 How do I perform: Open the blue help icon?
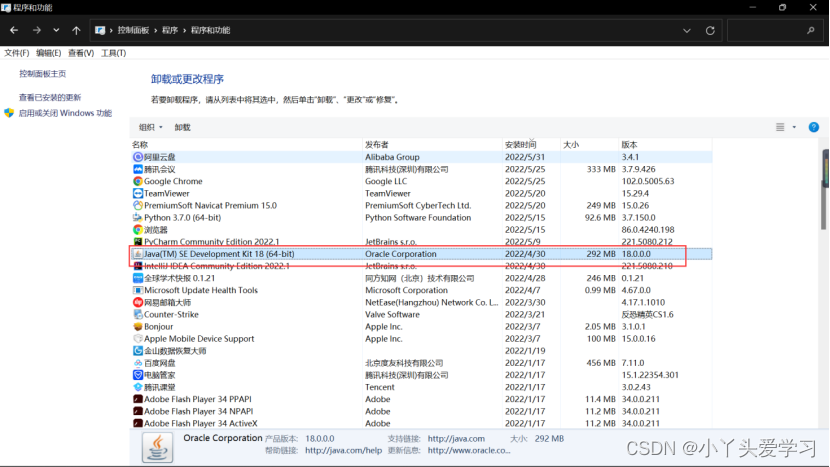(x=814, y=127)
